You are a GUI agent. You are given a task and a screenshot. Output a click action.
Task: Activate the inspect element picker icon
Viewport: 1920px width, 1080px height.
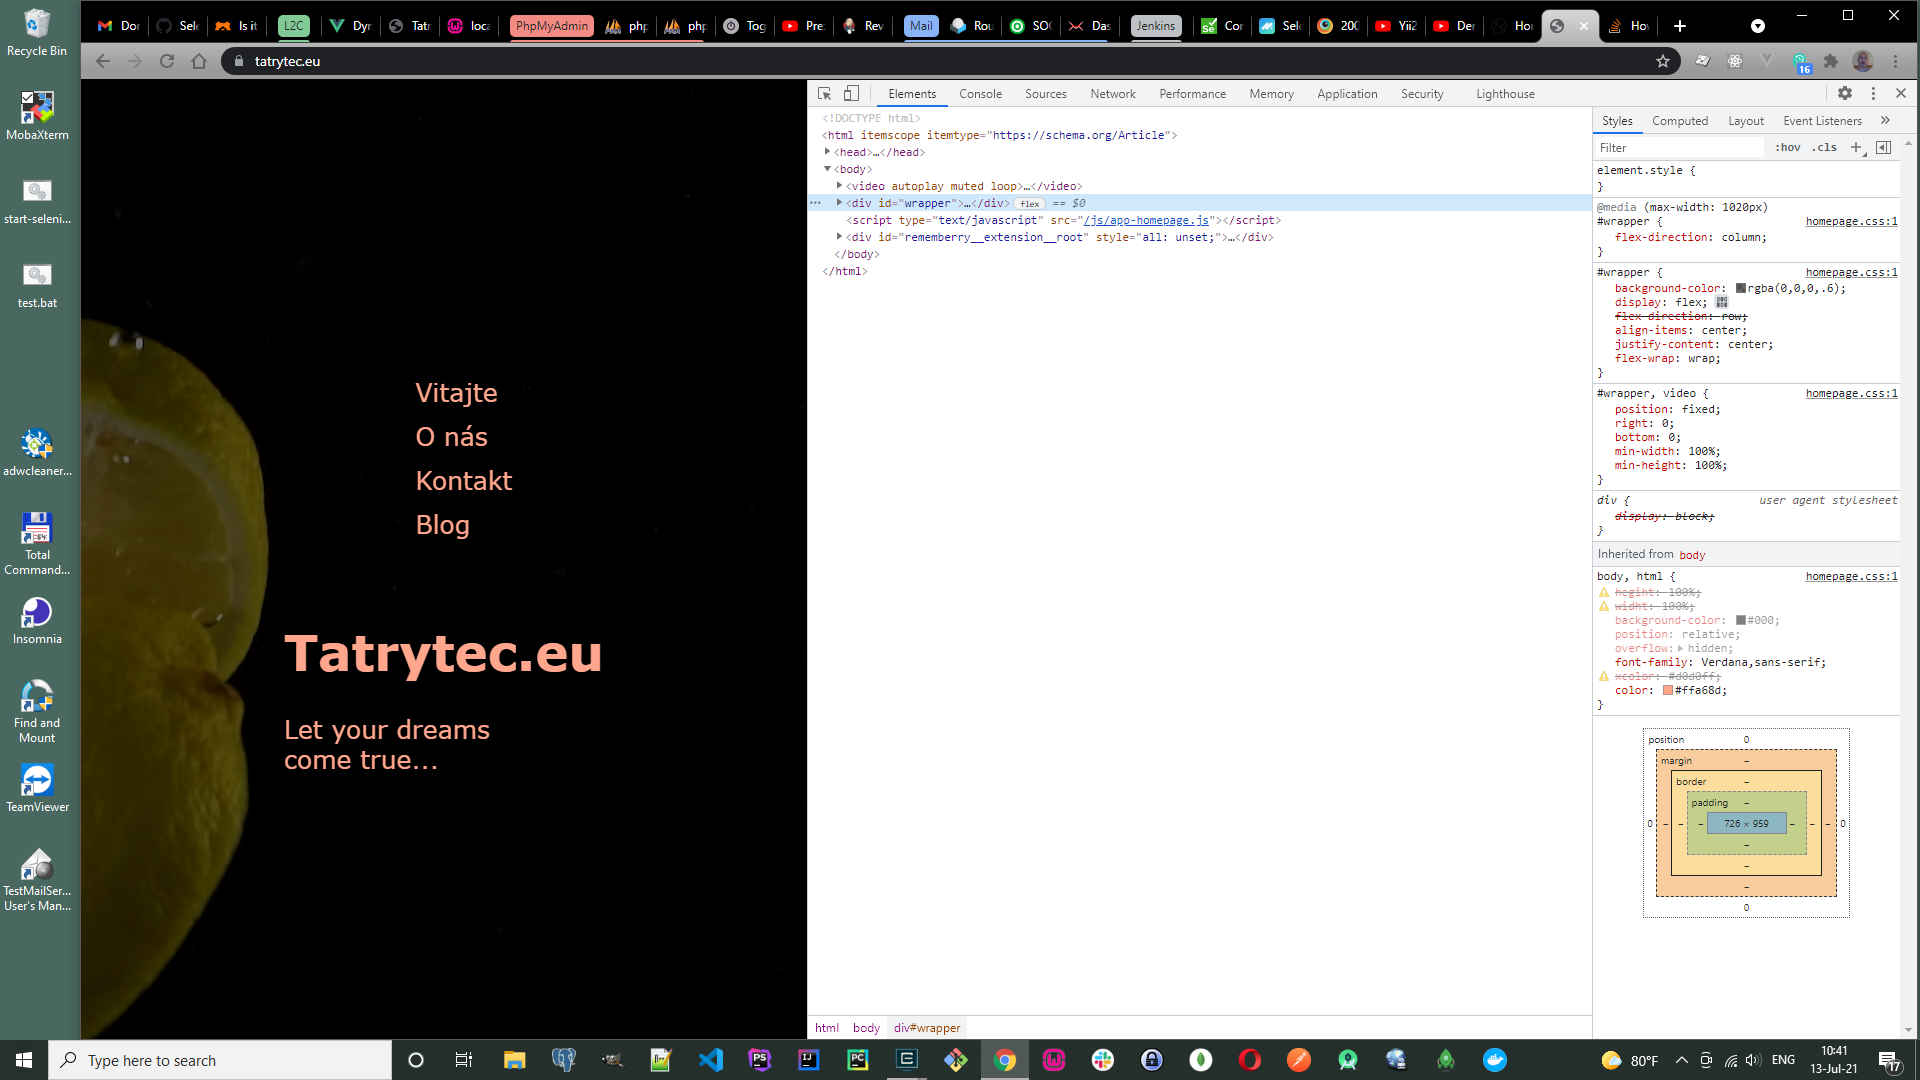pyautogui.click(x=824, y=93)
